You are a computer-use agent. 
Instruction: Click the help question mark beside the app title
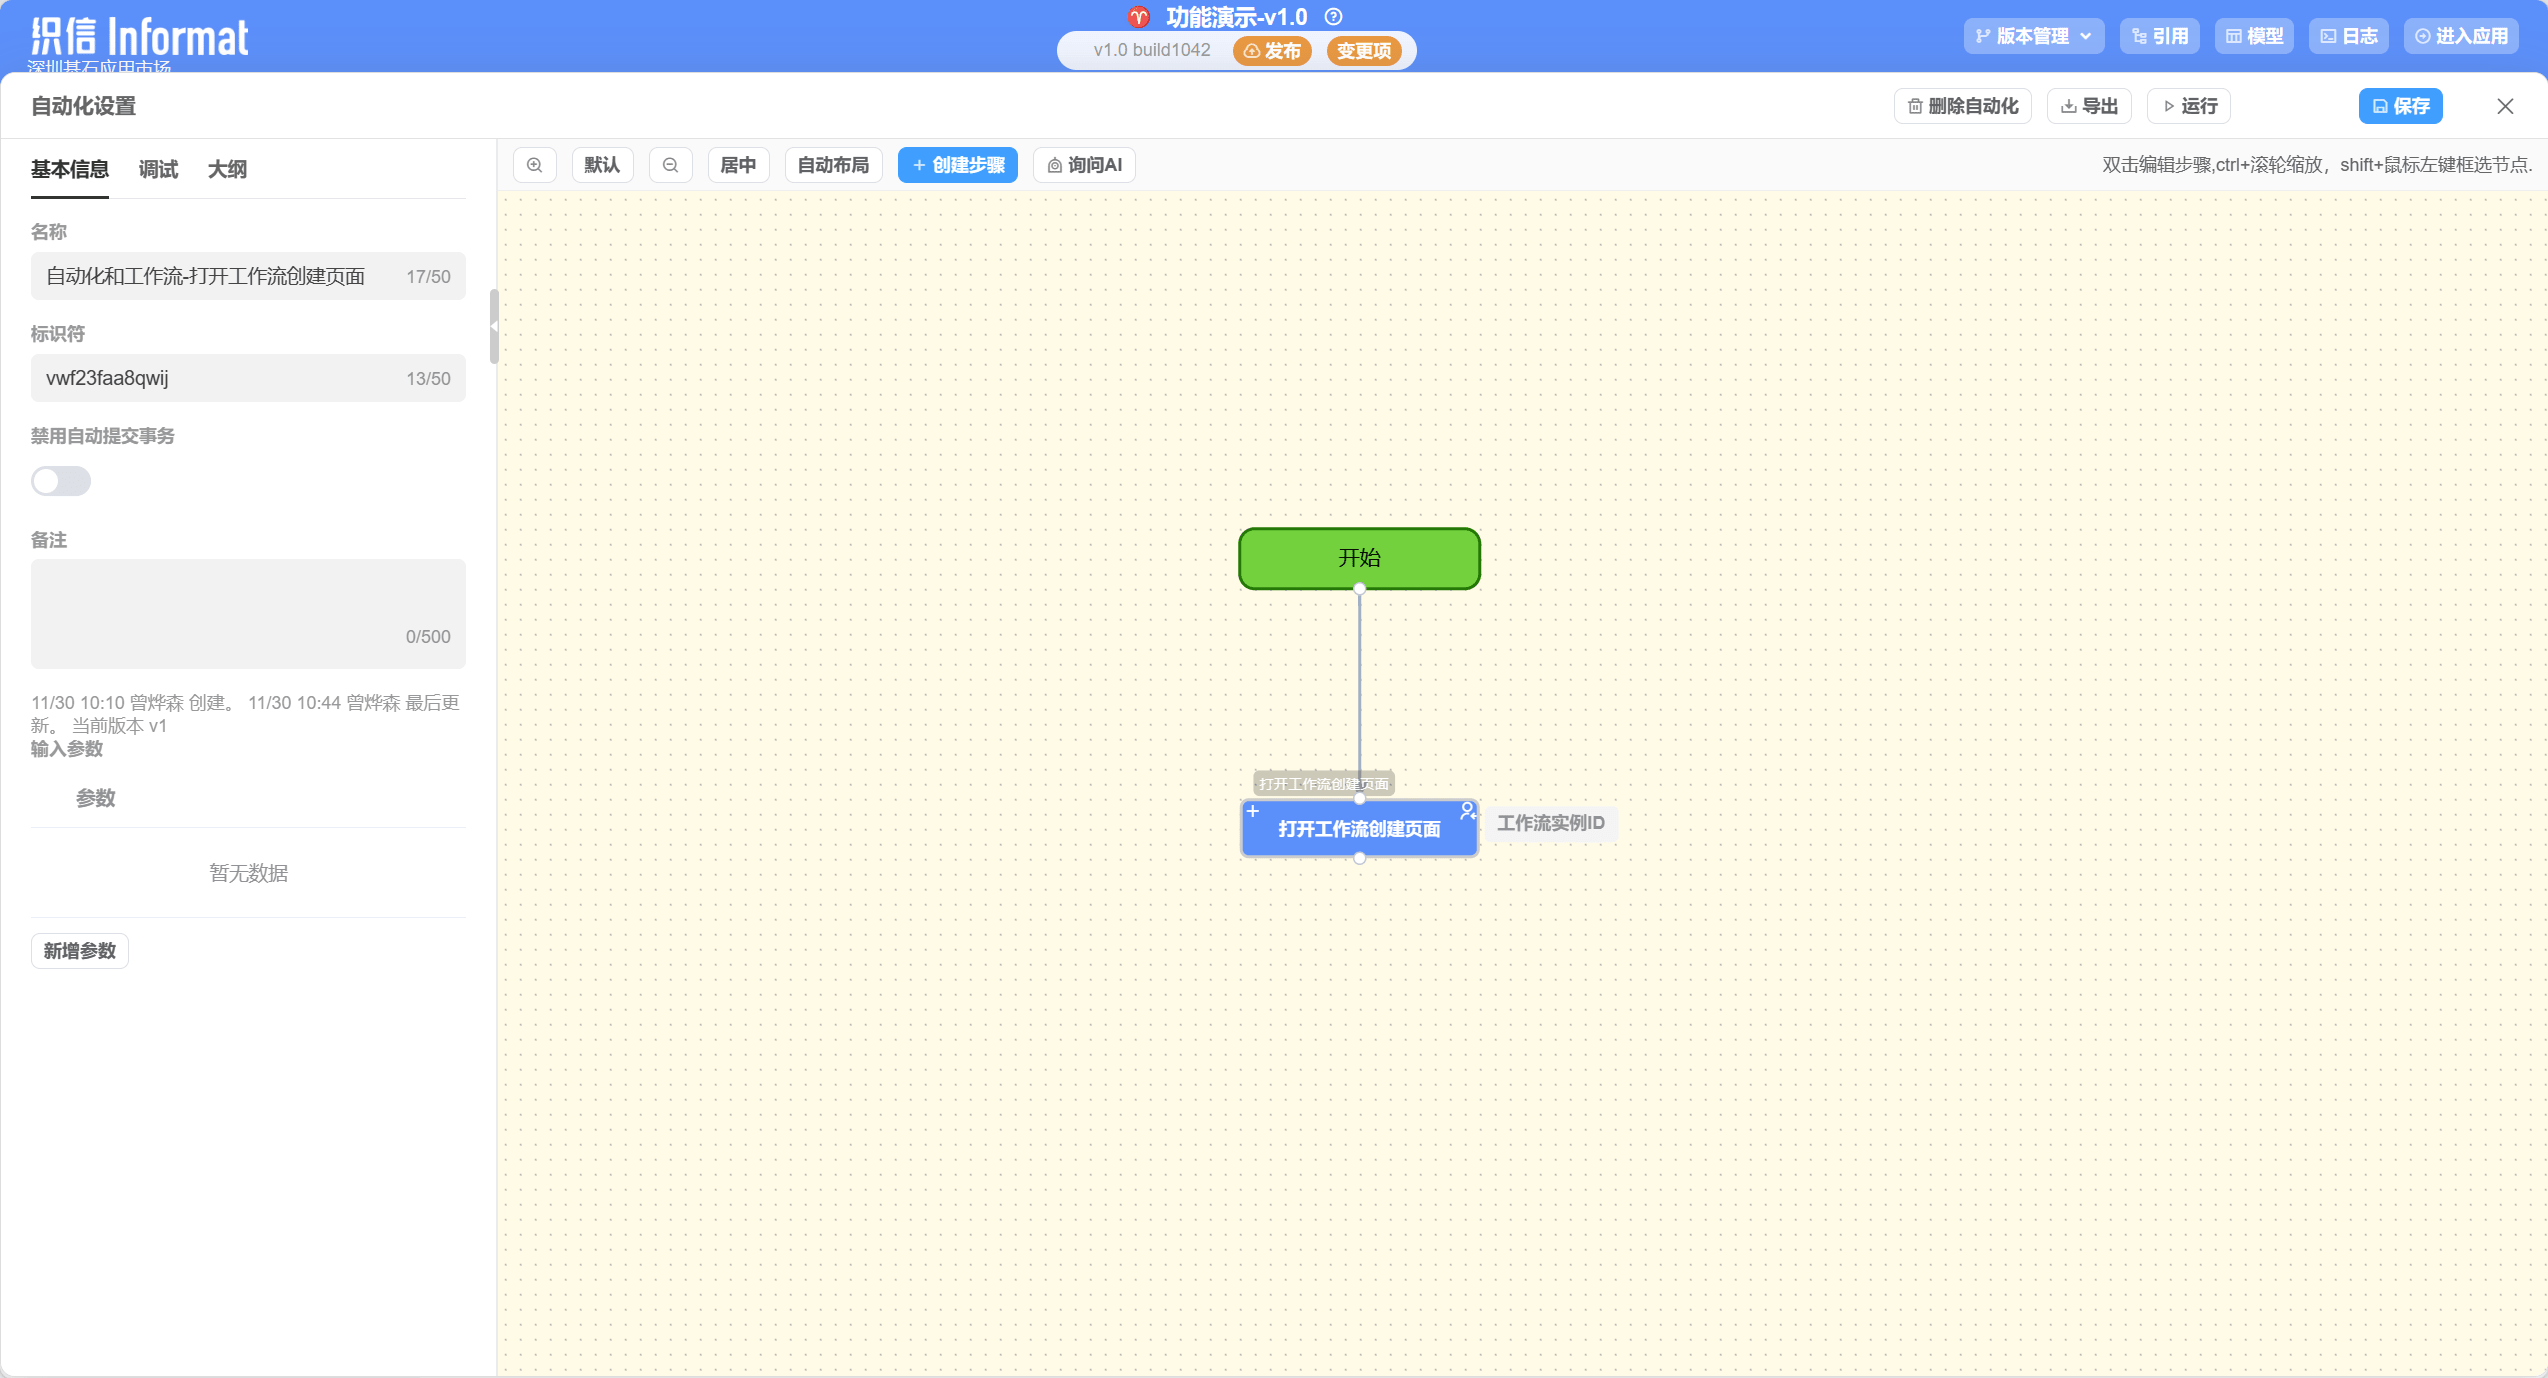(1333, 17)
